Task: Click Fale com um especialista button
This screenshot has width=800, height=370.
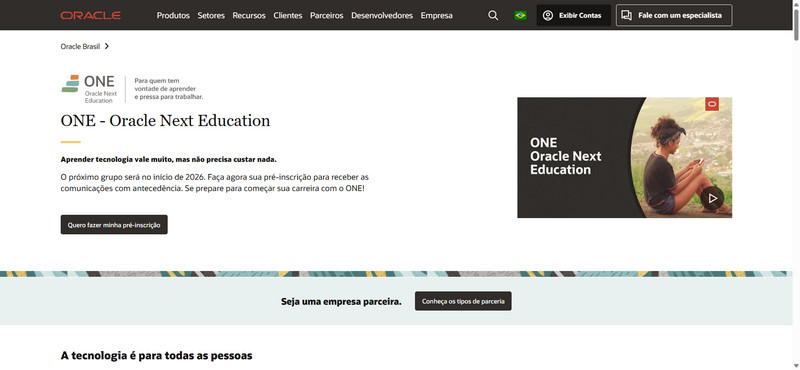Action: [x=674, y=15]
